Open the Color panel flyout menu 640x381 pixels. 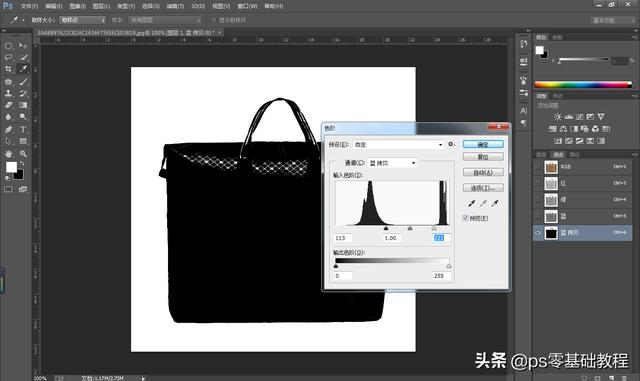coord(634,37)
